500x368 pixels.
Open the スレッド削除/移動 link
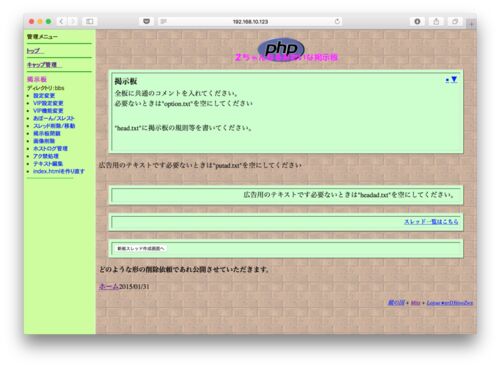(x=54, y=126)
